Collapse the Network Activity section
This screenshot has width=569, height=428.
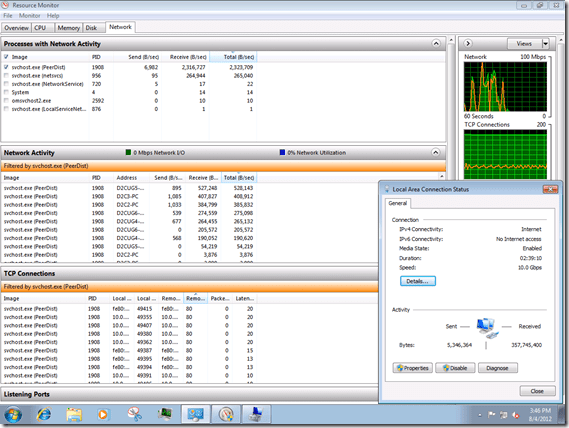click(436, 152)
